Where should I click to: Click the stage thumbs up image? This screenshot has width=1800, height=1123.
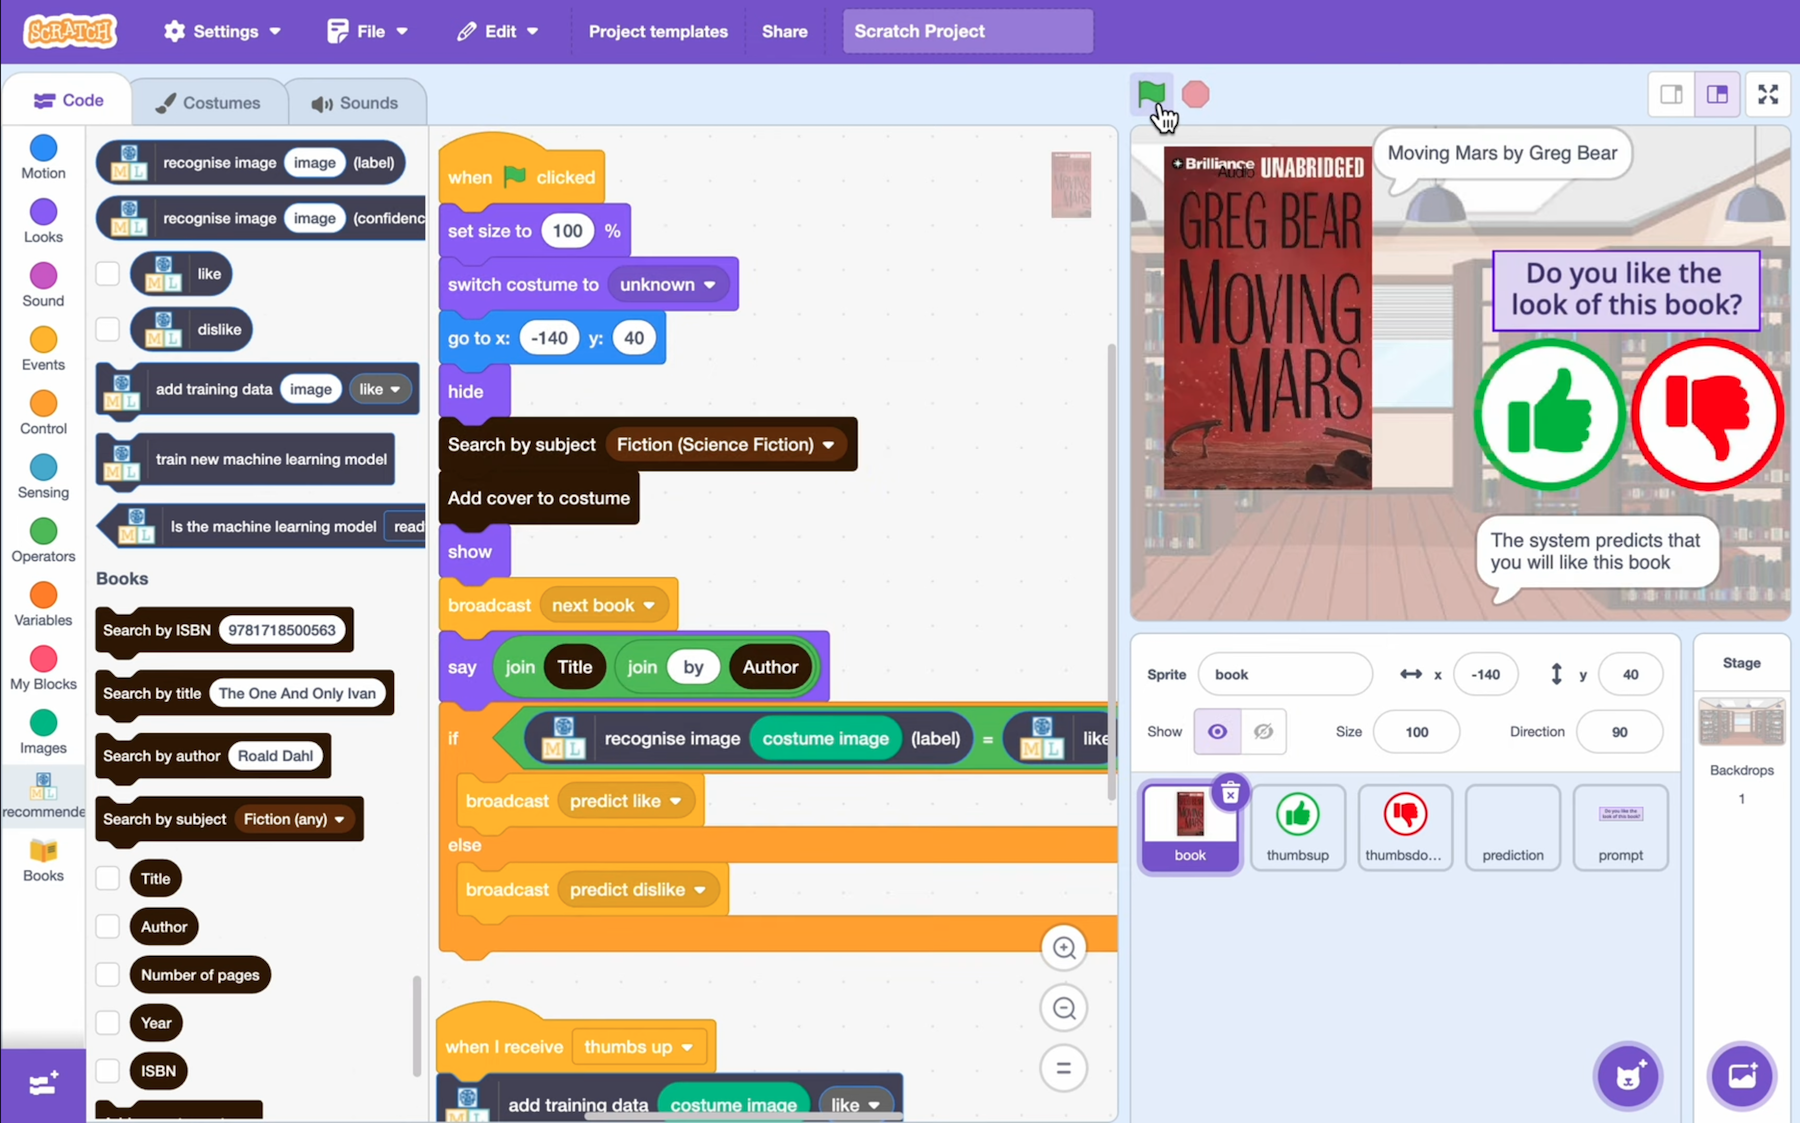1549,414
